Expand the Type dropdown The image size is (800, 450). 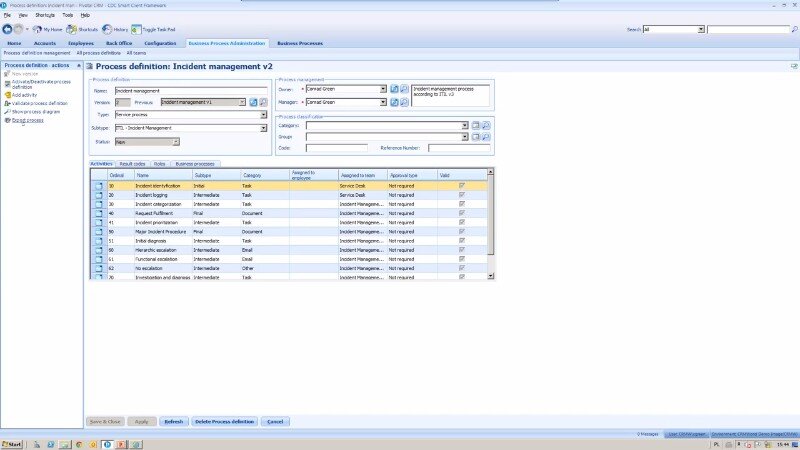tap(263, 115)
